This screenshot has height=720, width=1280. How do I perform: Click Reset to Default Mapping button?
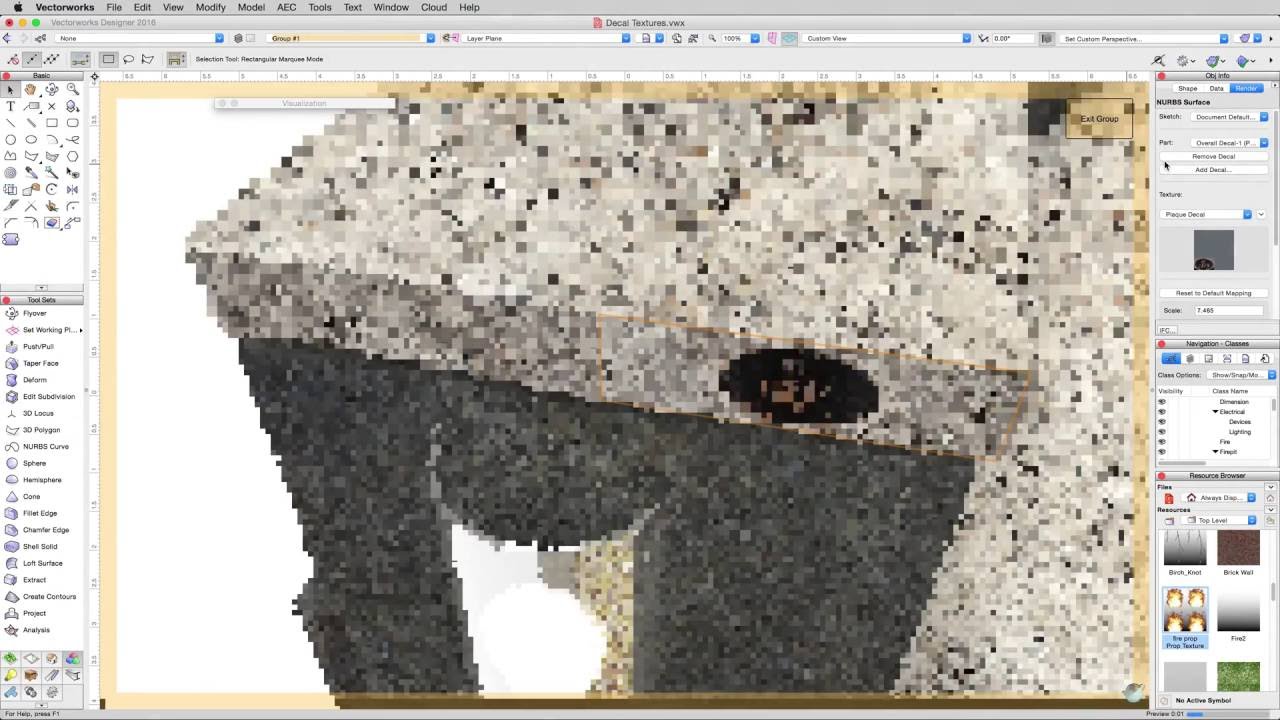1213,293
